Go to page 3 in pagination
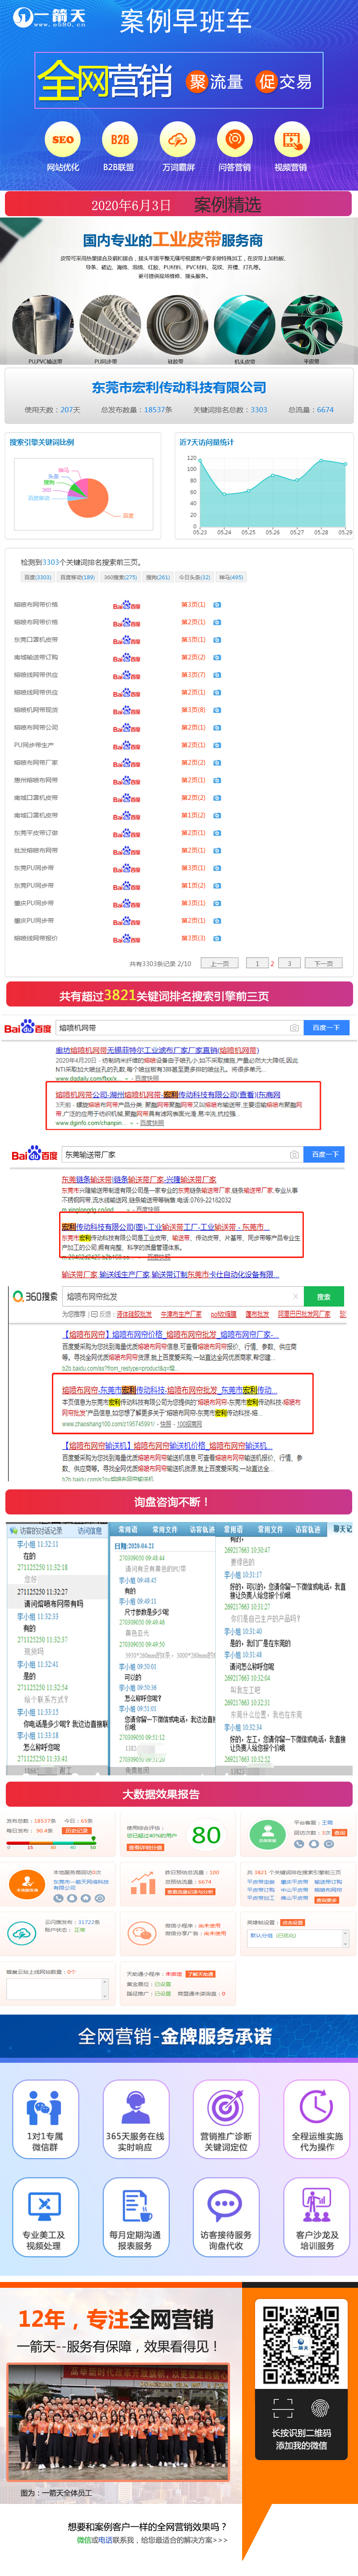Screen dimensions: 358x2576 (289, 964)
